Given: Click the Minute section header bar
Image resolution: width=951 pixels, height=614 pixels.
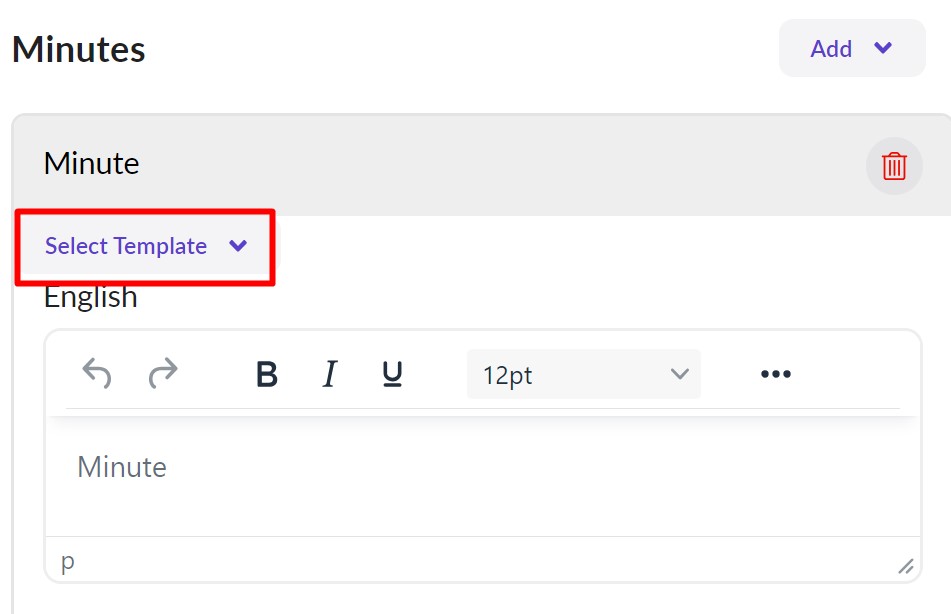Looking at the screenshot, I should pos(450,165).
